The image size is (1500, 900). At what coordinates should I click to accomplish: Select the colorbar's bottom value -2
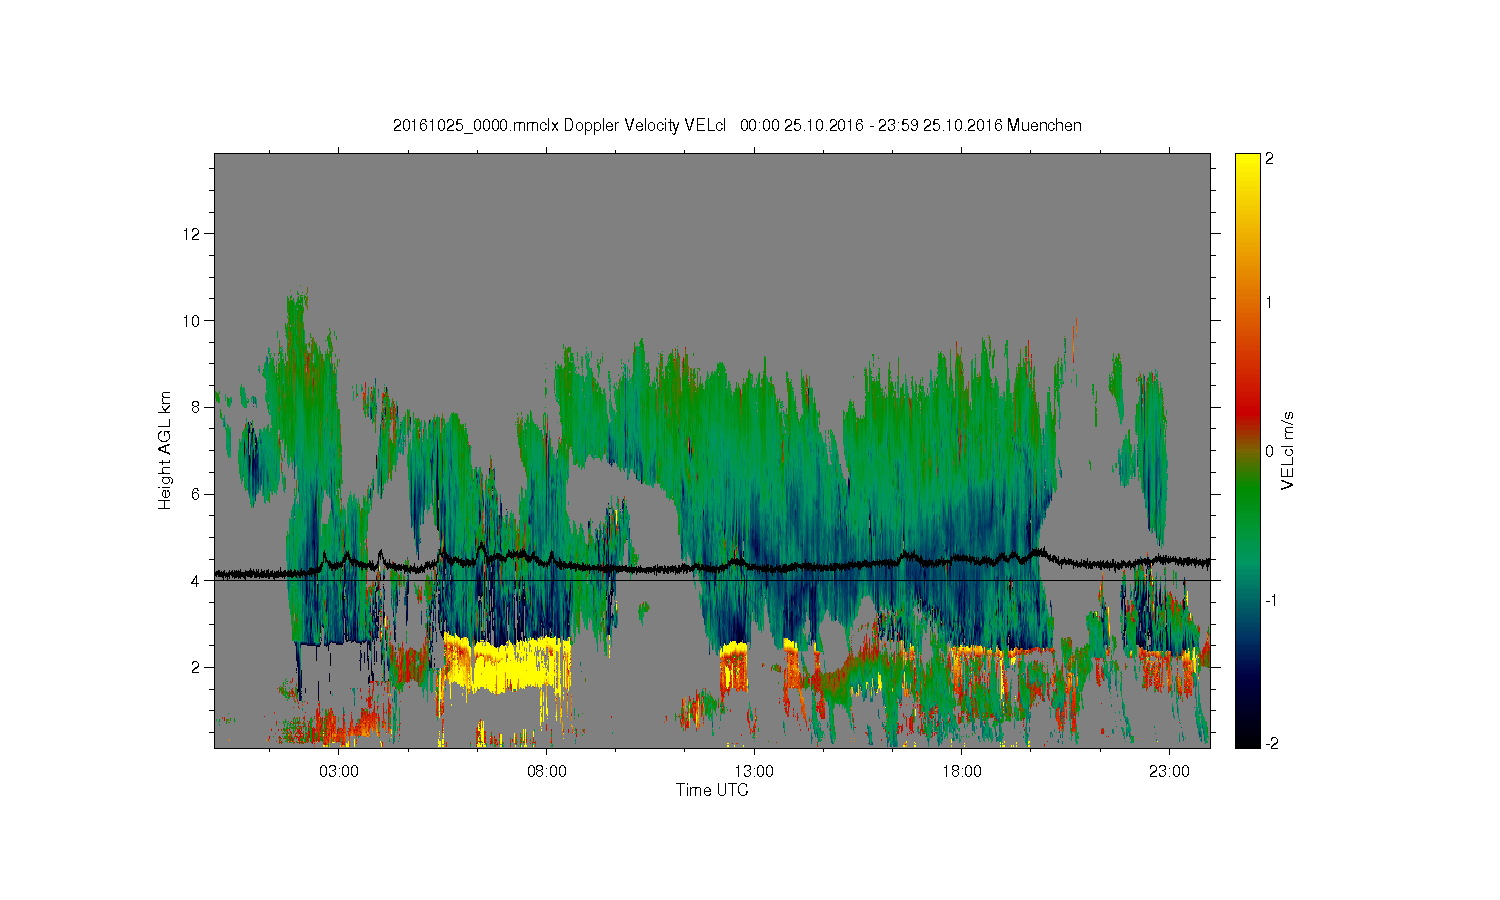click(x=1270, y=744)
